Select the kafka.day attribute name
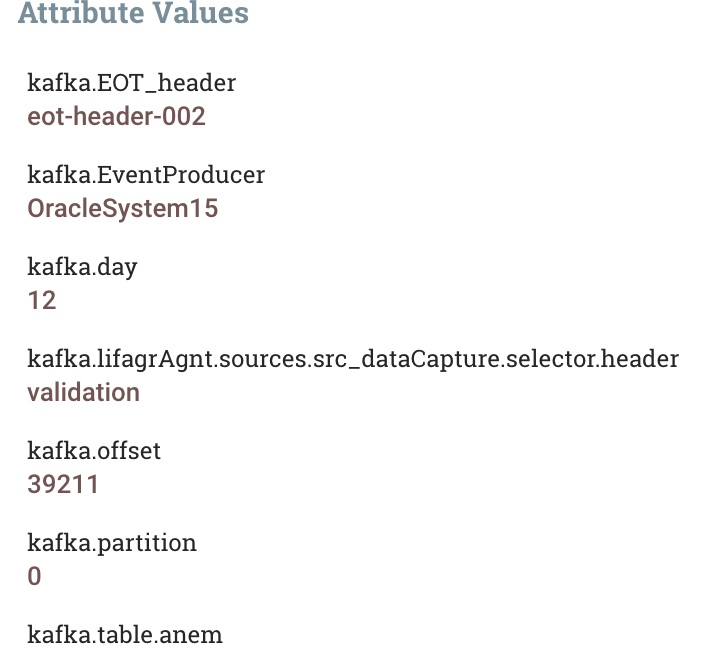Viewport: 710px width, 658px height. (x=82, y=267)
